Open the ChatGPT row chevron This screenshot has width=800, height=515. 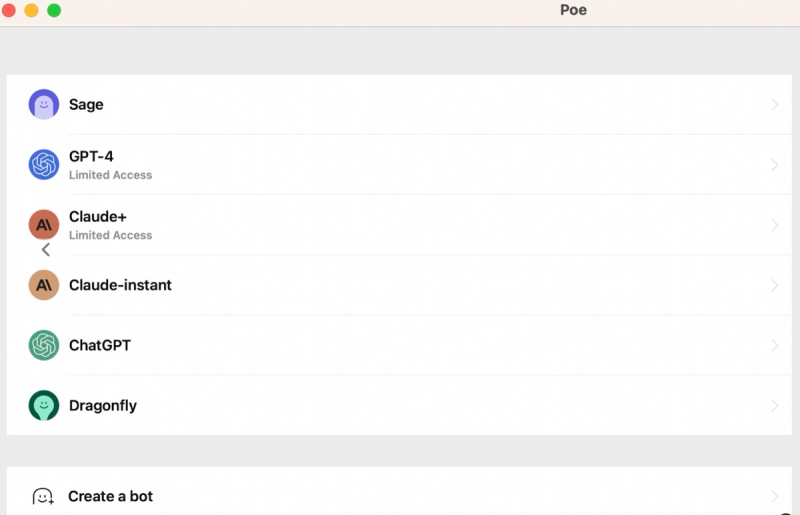click(x=775, y=345)
